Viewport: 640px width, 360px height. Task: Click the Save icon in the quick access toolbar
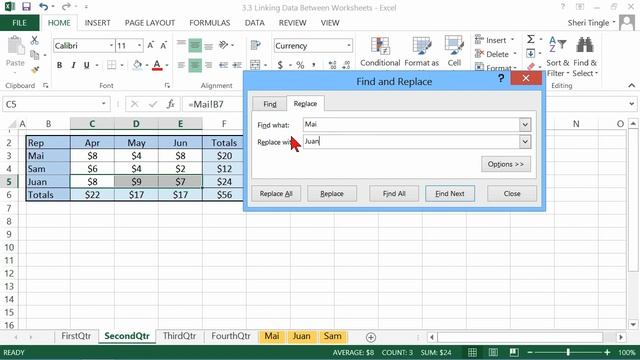[27, 7]
